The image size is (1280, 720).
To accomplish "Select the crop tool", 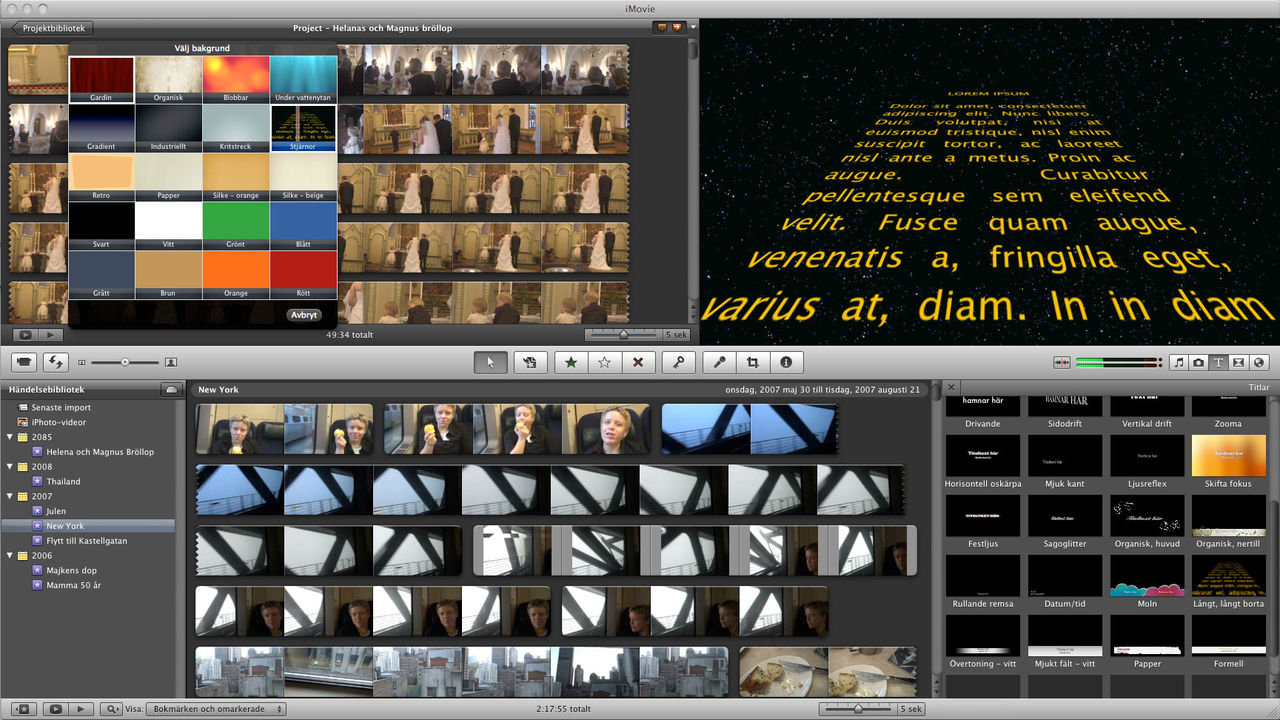I will point(752,362).
